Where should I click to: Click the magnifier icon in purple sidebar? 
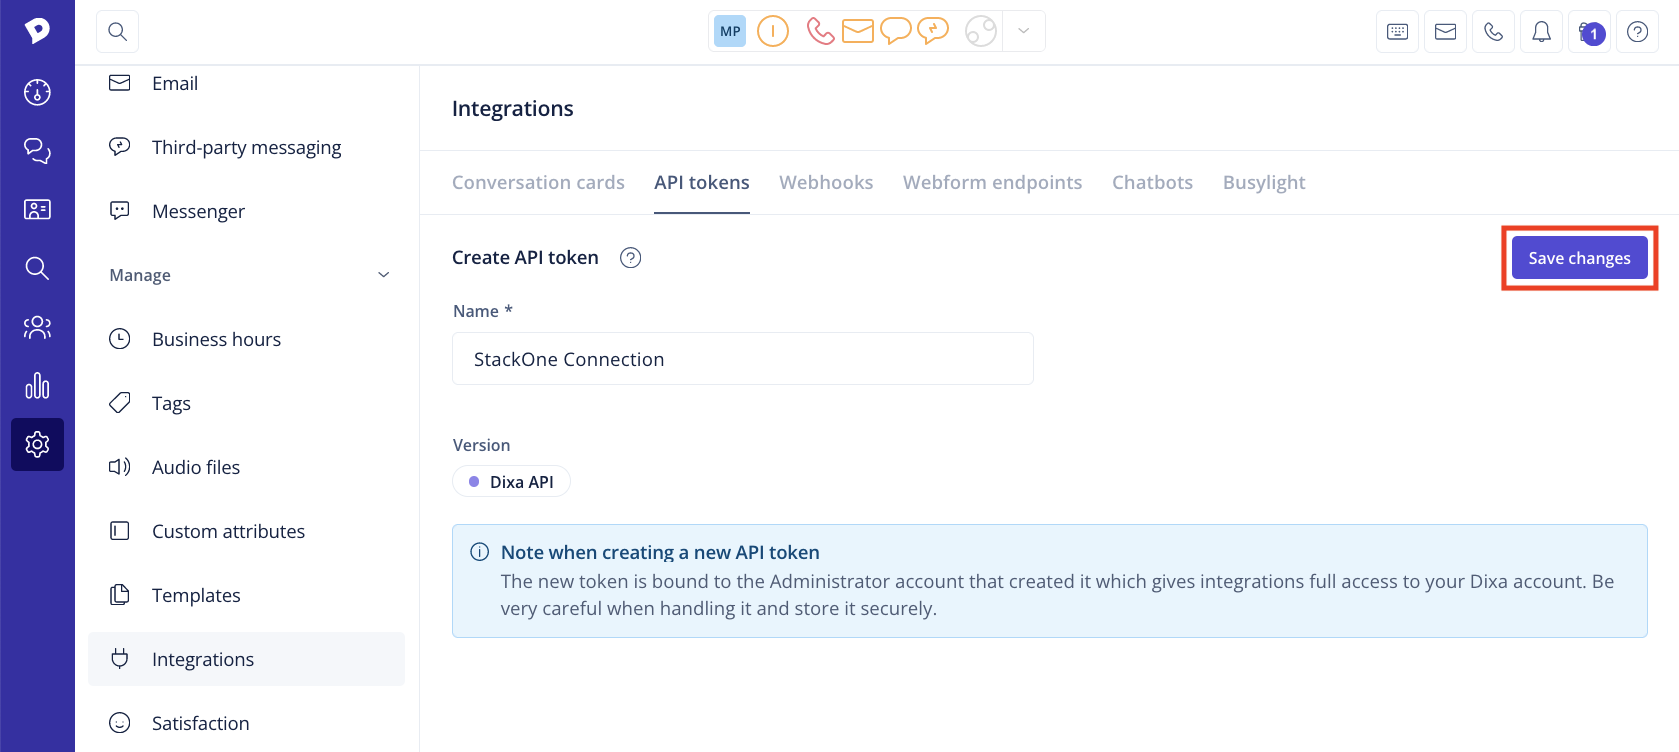(37, 268)
